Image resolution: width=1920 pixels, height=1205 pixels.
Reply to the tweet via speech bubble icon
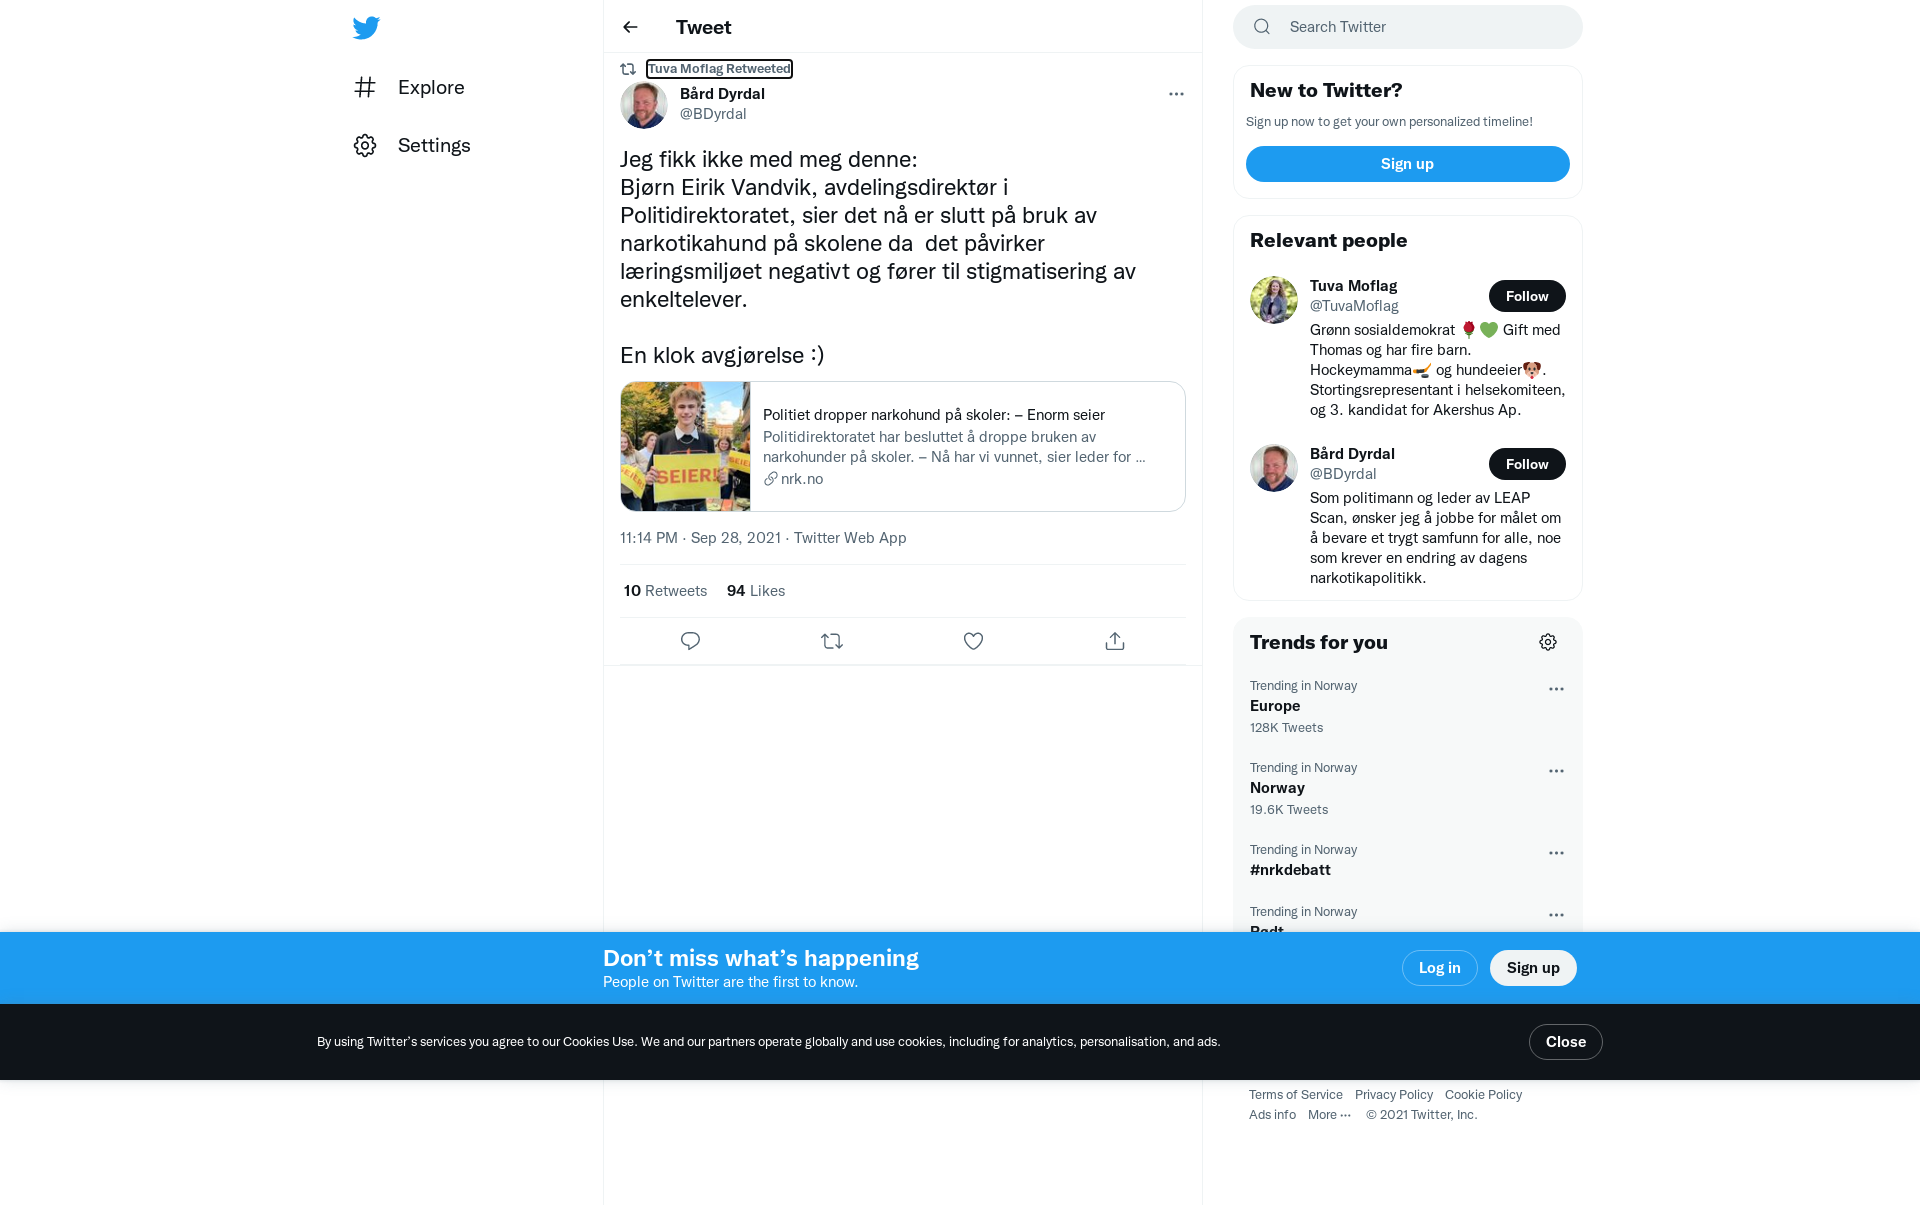(690, 641)
